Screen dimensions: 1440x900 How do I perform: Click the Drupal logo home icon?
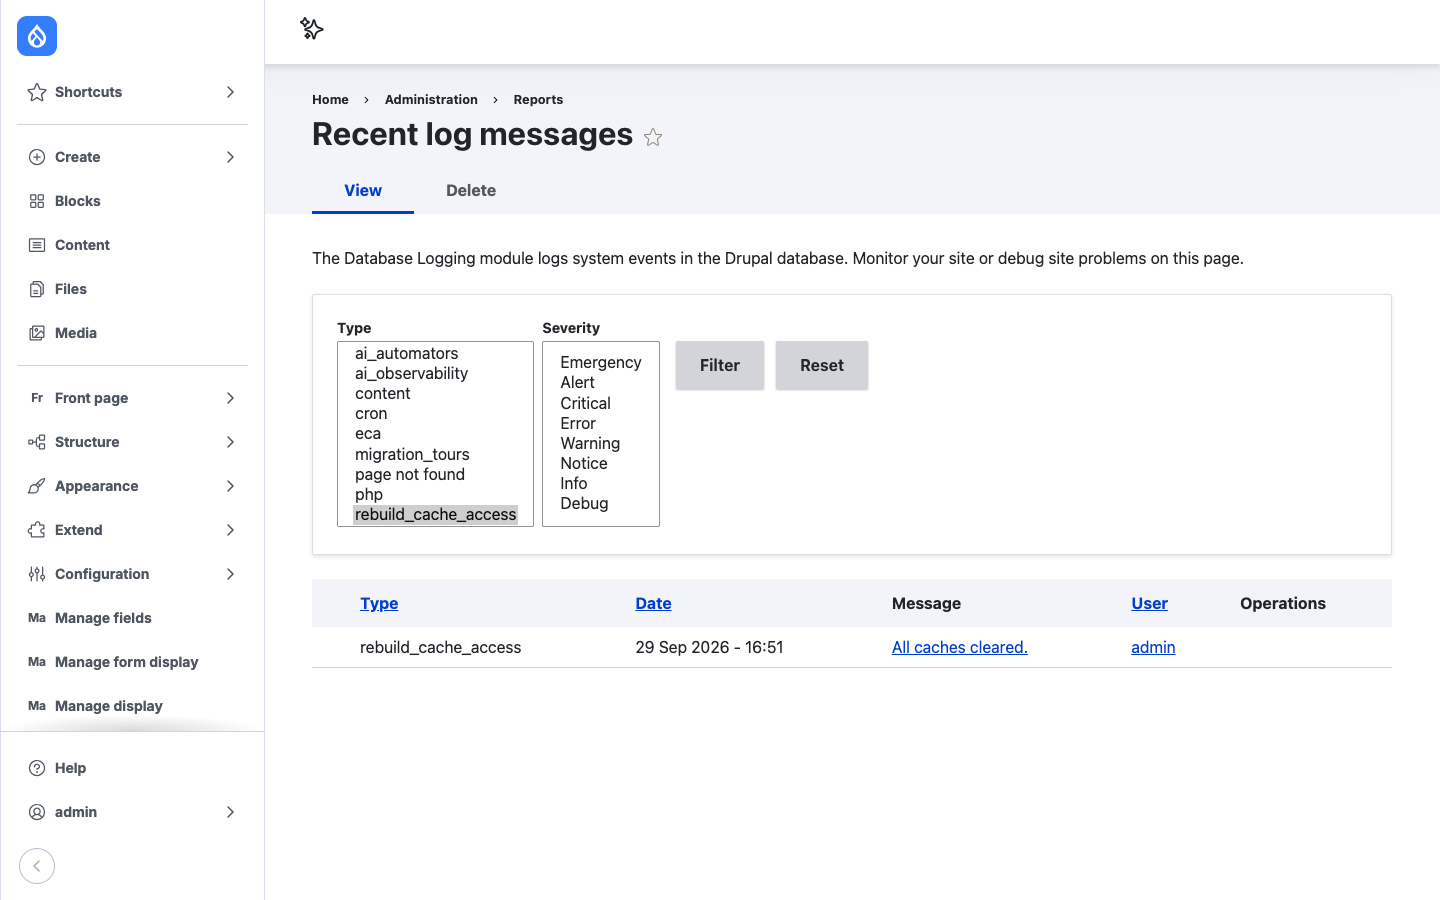[37, 36]
